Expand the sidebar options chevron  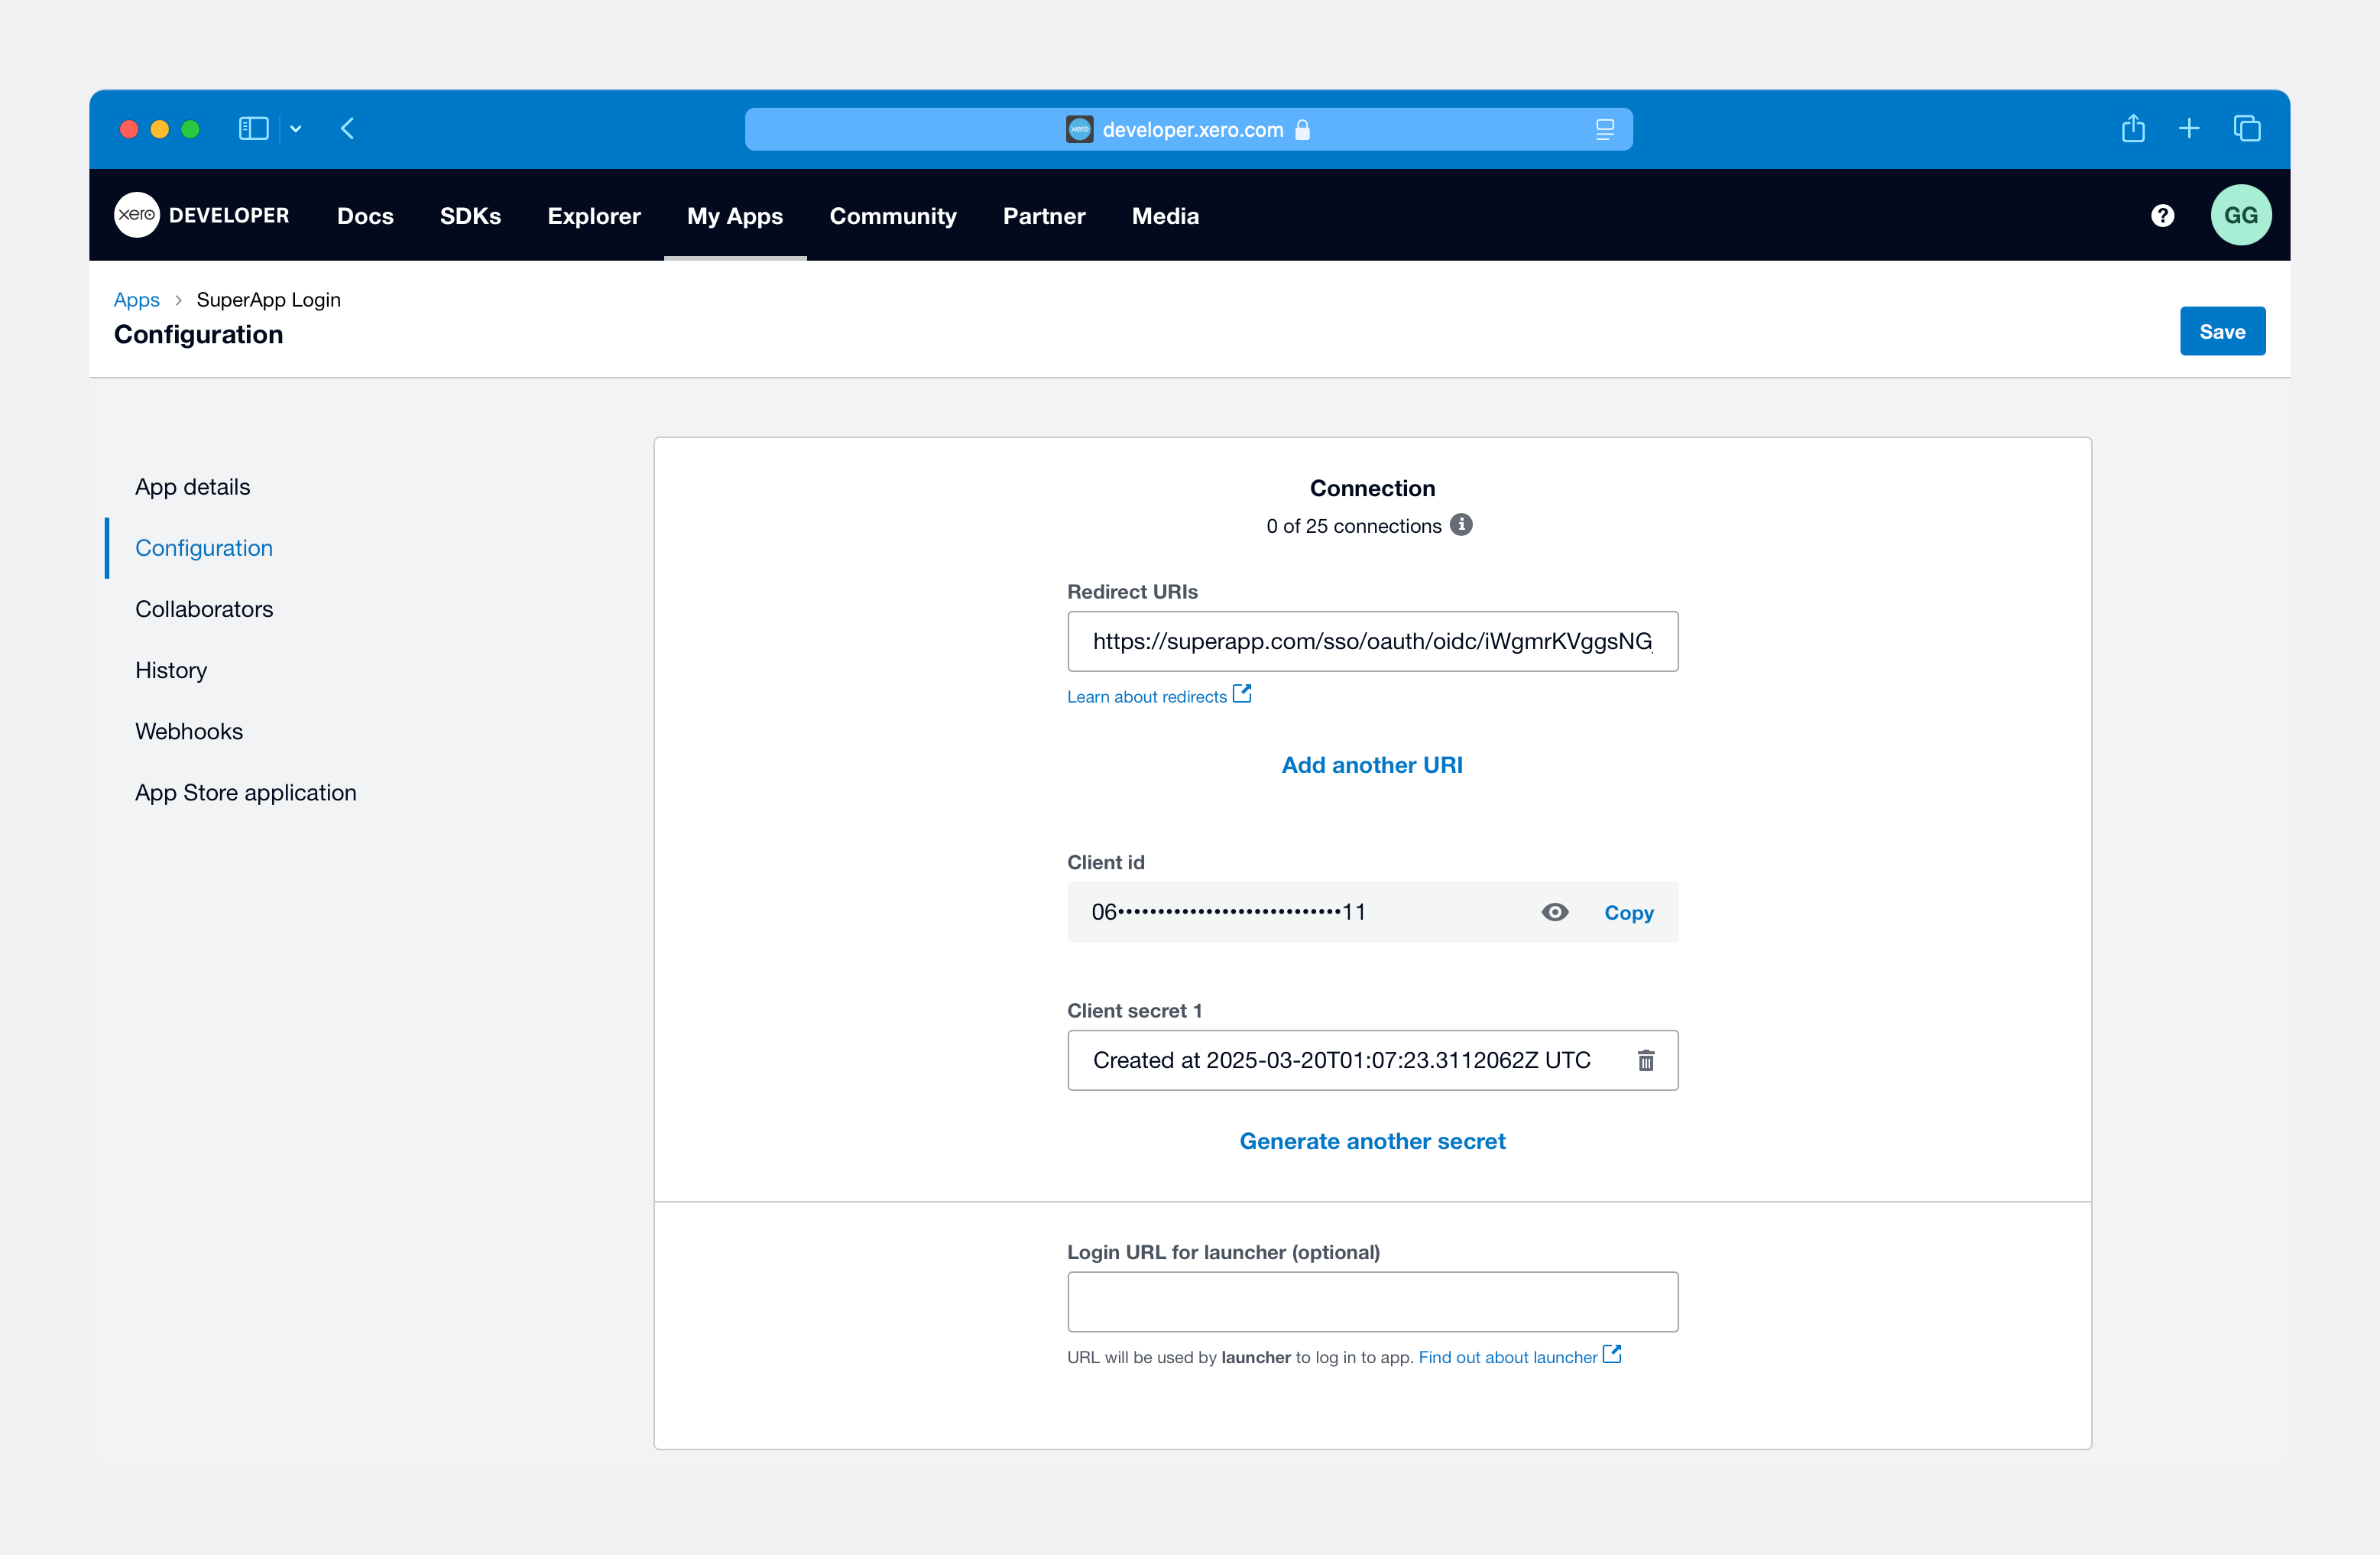click(294, 128)
